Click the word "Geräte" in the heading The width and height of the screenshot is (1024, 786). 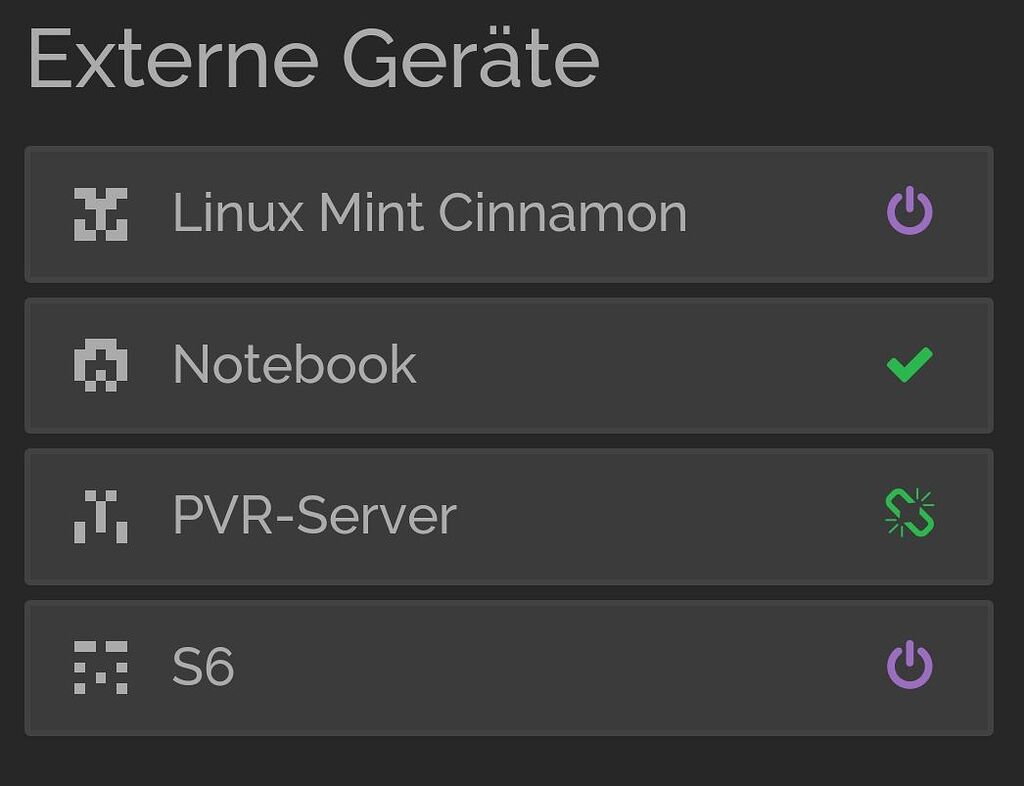pyautogui.click(x=470, y=59)
